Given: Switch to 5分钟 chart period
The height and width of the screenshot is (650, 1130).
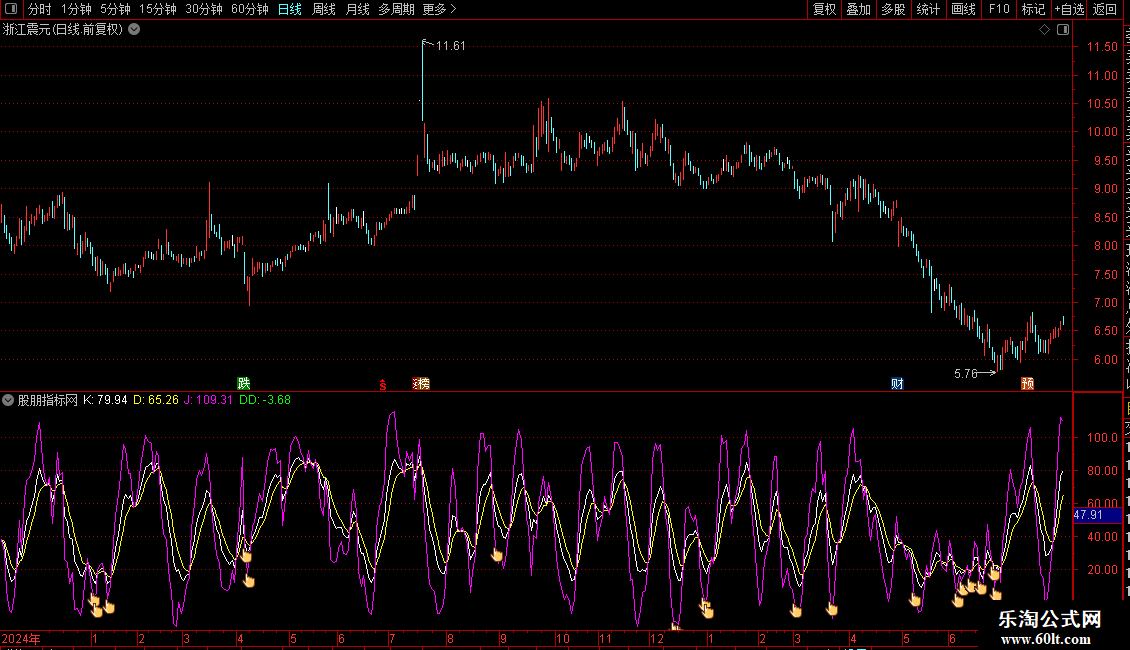Looking at the screenshot, I should tap(115, 9).
